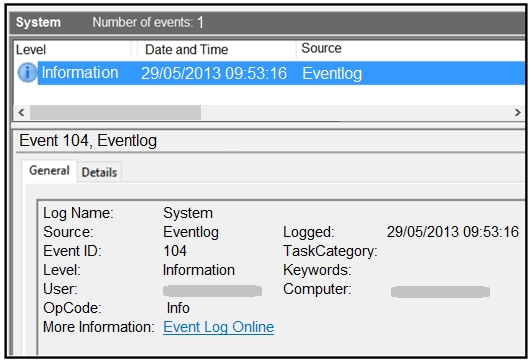This screenshot has height=363, width=531.
Task: Select the Information event row
Action: (271, 73)
